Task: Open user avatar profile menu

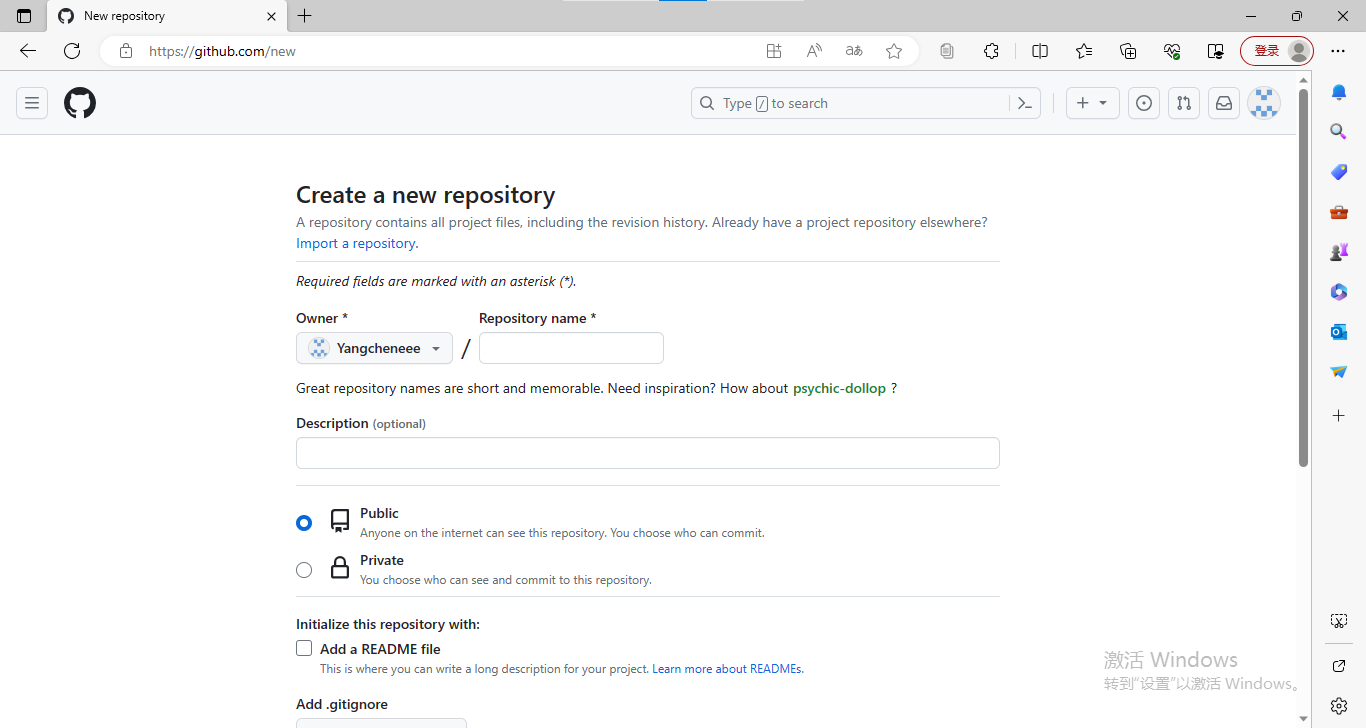Action: click(1264, 103)
